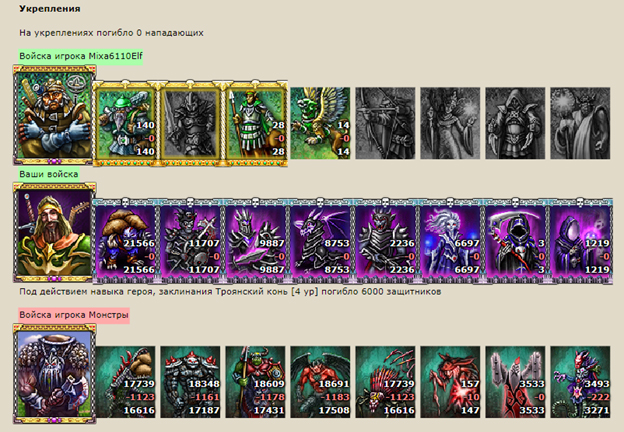Select the greyed-out sorceress unit card
The image size is (624, 432).
click(x=450, y=123)
